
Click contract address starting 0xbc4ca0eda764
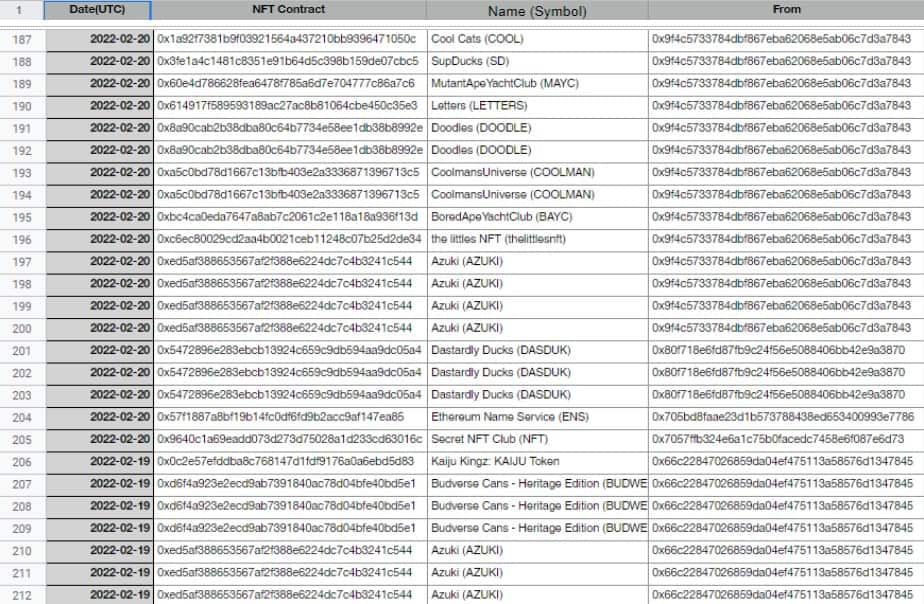click(289, 217)
